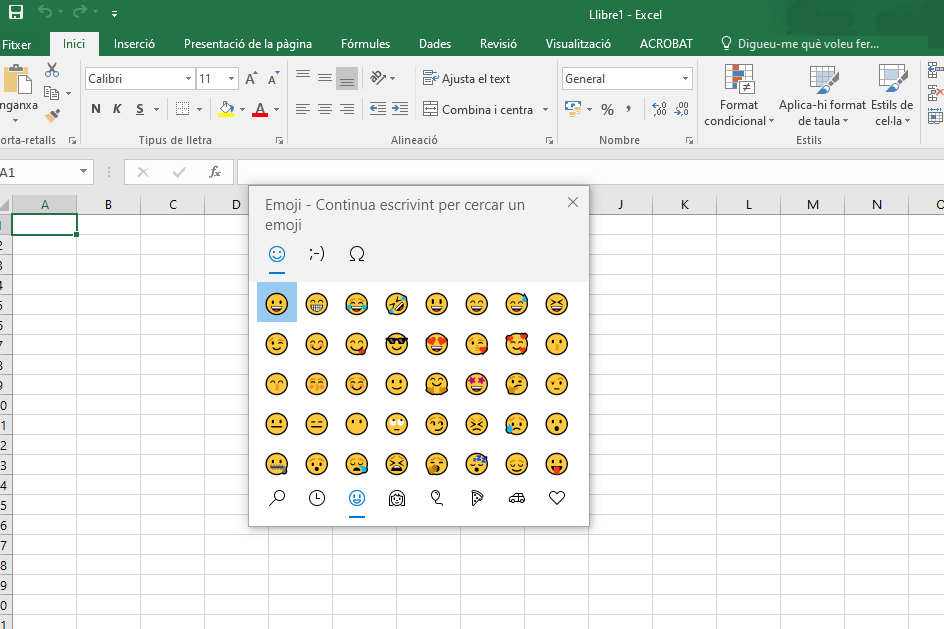Show recently used emojis via clock icon
Viewport: 944px width, 629px height.
317,497
